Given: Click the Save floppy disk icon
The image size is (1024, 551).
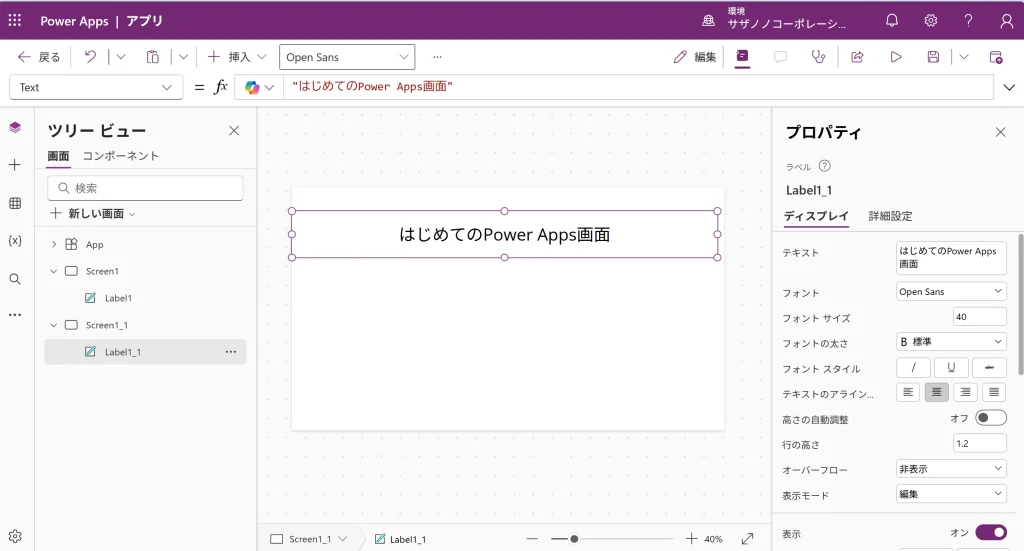Looking at the screenshot, I should [x=933, y=57].
